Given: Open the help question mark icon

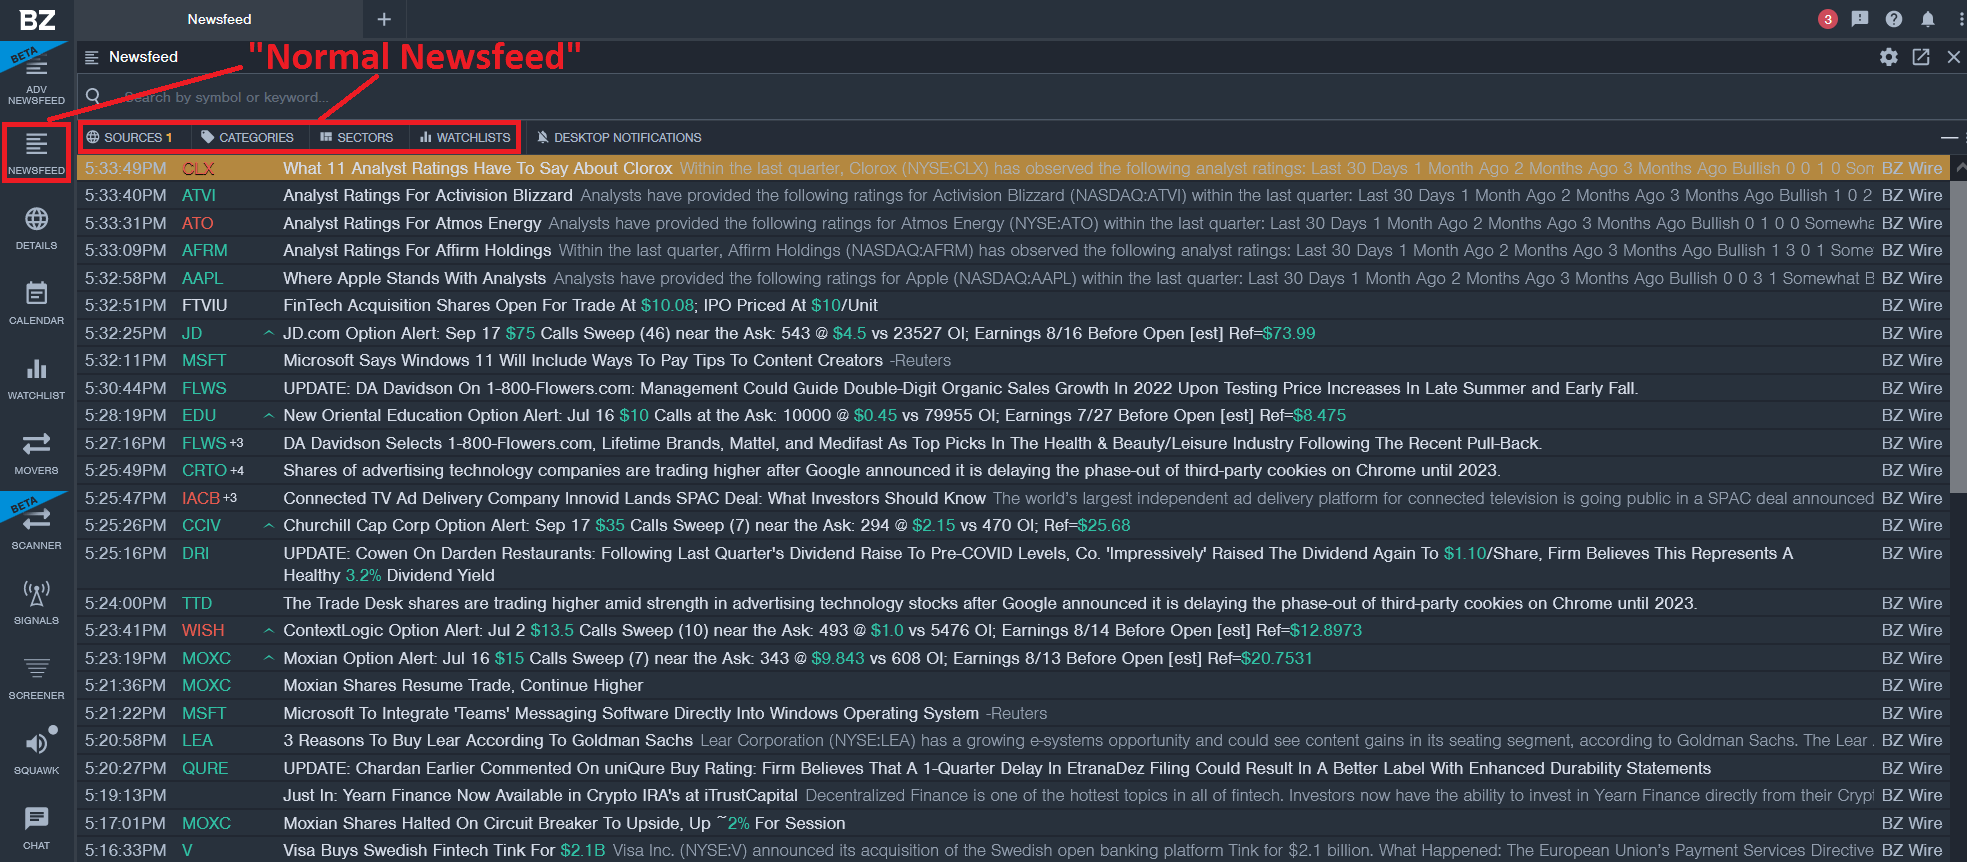Looking at the screenshot, I should pyautogui.click(x=1894, y=19).
